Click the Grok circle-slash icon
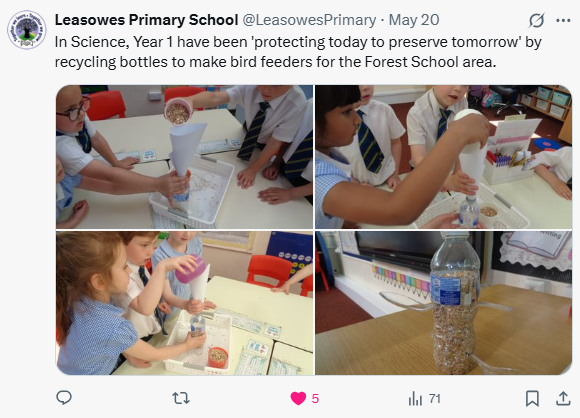580x418 pixels. 536,20
